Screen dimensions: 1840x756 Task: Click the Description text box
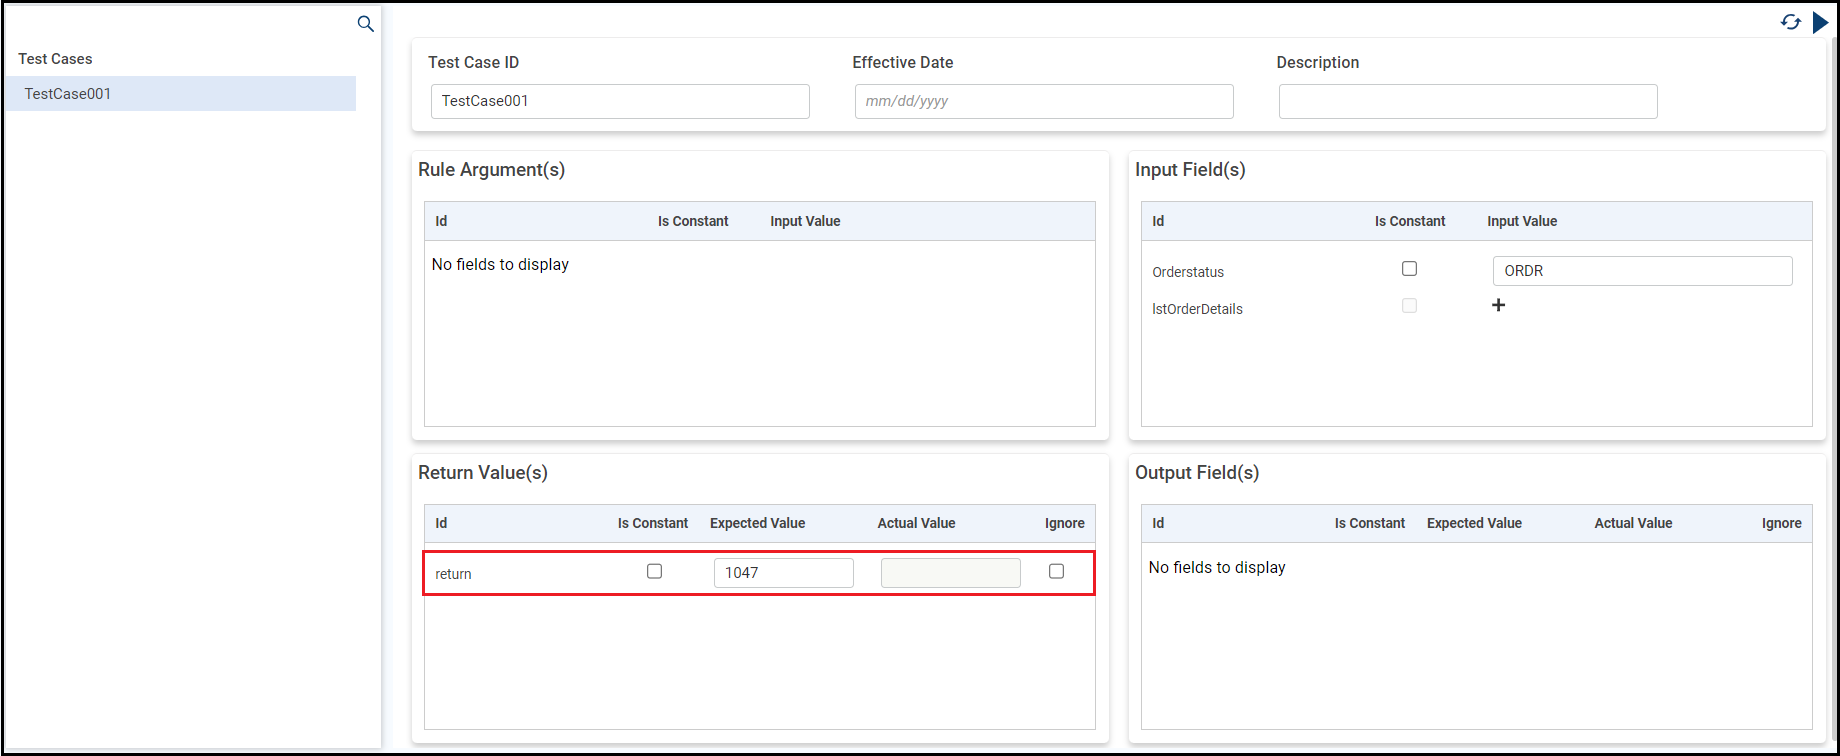tap(1467, 101)
